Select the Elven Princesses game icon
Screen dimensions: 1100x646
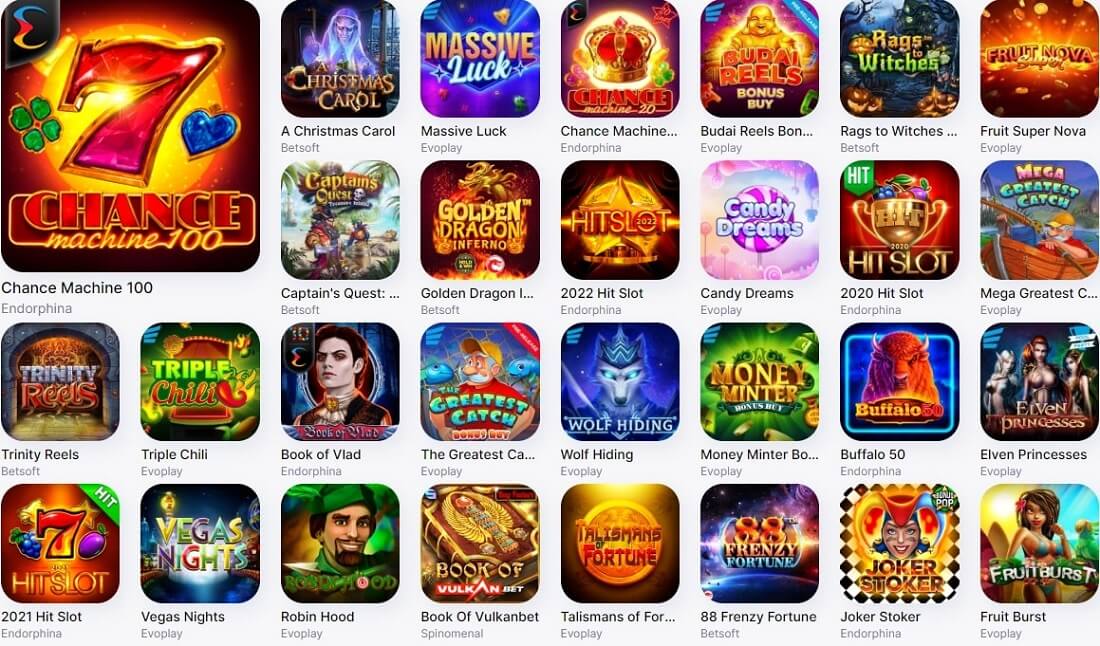(1040, 382)
